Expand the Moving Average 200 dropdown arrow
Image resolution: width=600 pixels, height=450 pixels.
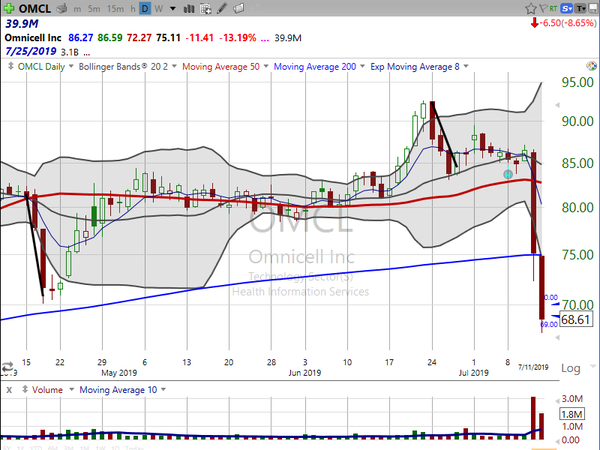pos(362,67)
